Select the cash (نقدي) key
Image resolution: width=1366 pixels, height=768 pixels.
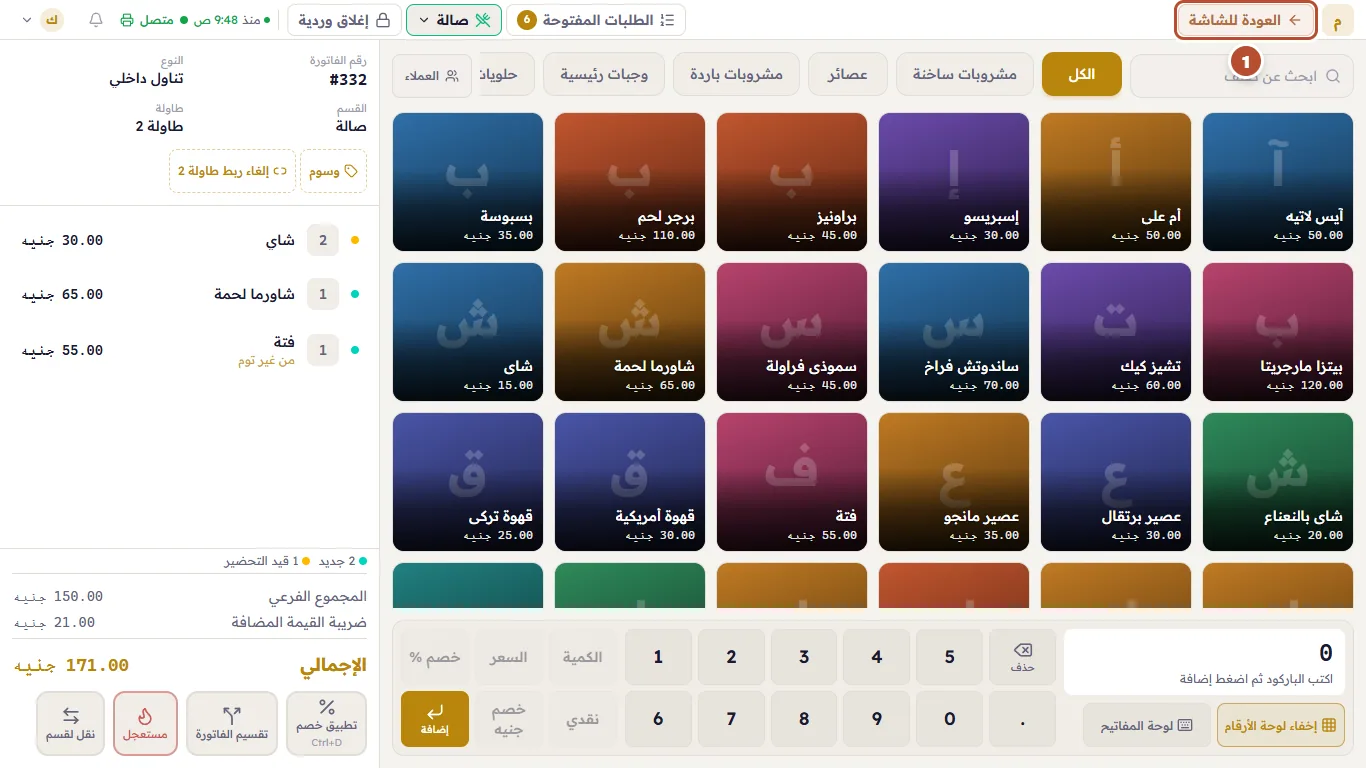coord(582,718)
